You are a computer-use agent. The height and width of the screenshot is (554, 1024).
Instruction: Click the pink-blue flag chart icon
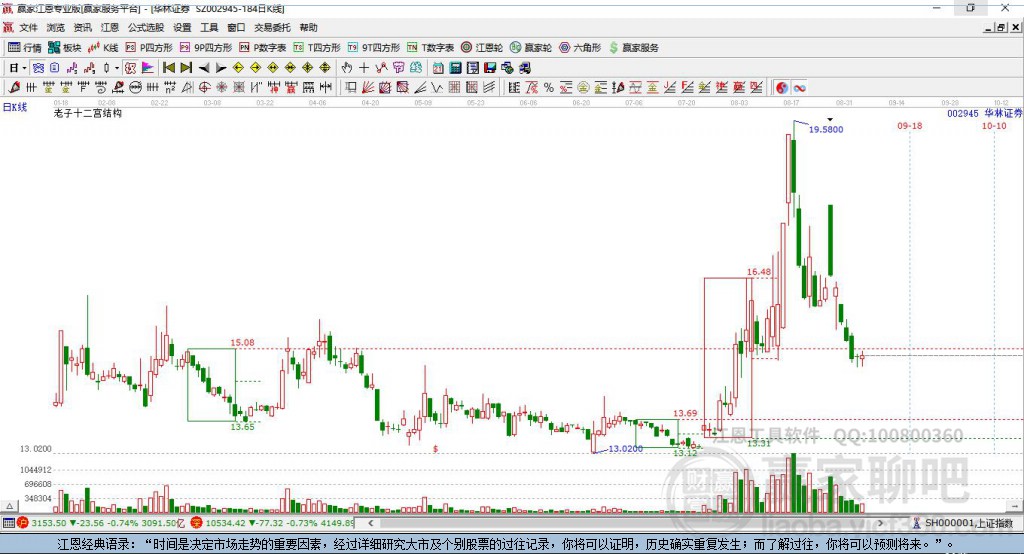148,68
